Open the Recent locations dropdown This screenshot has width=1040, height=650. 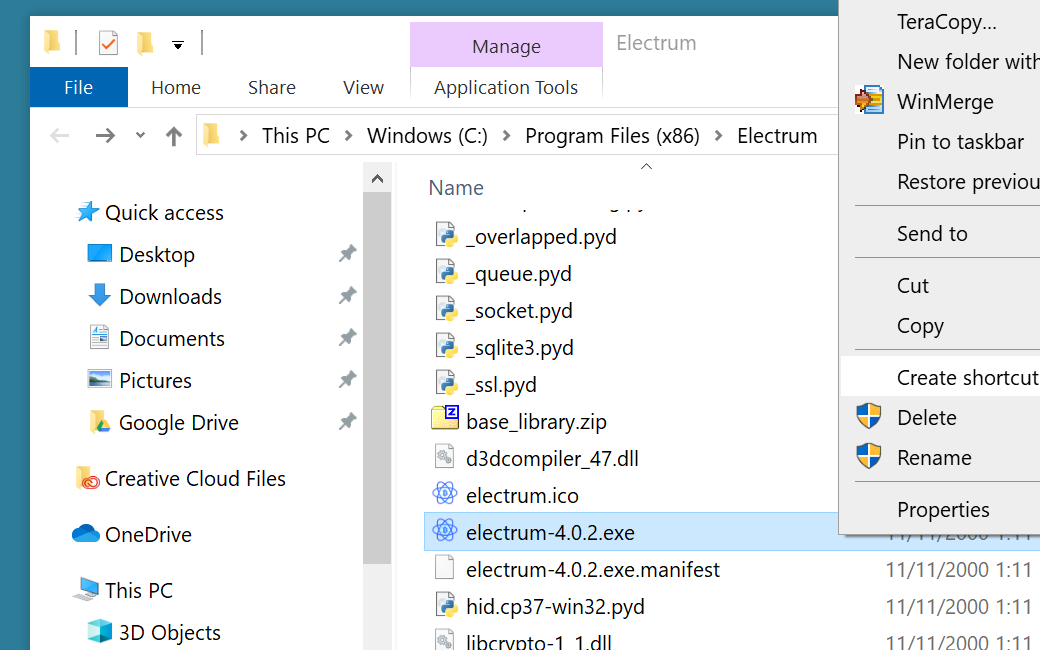(140, 135)
